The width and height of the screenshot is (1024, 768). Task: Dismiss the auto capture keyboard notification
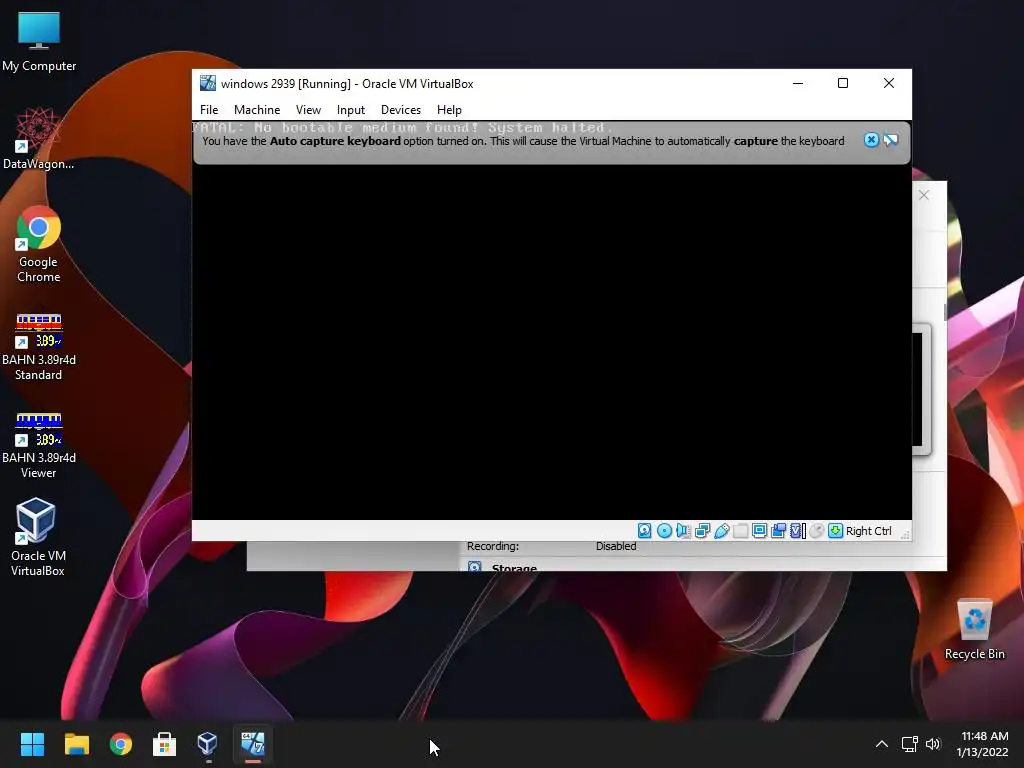tap(871, 140)
